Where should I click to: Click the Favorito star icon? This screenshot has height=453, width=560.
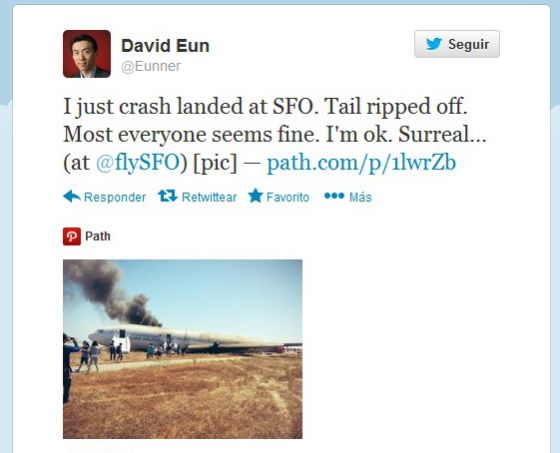(255, 196)
